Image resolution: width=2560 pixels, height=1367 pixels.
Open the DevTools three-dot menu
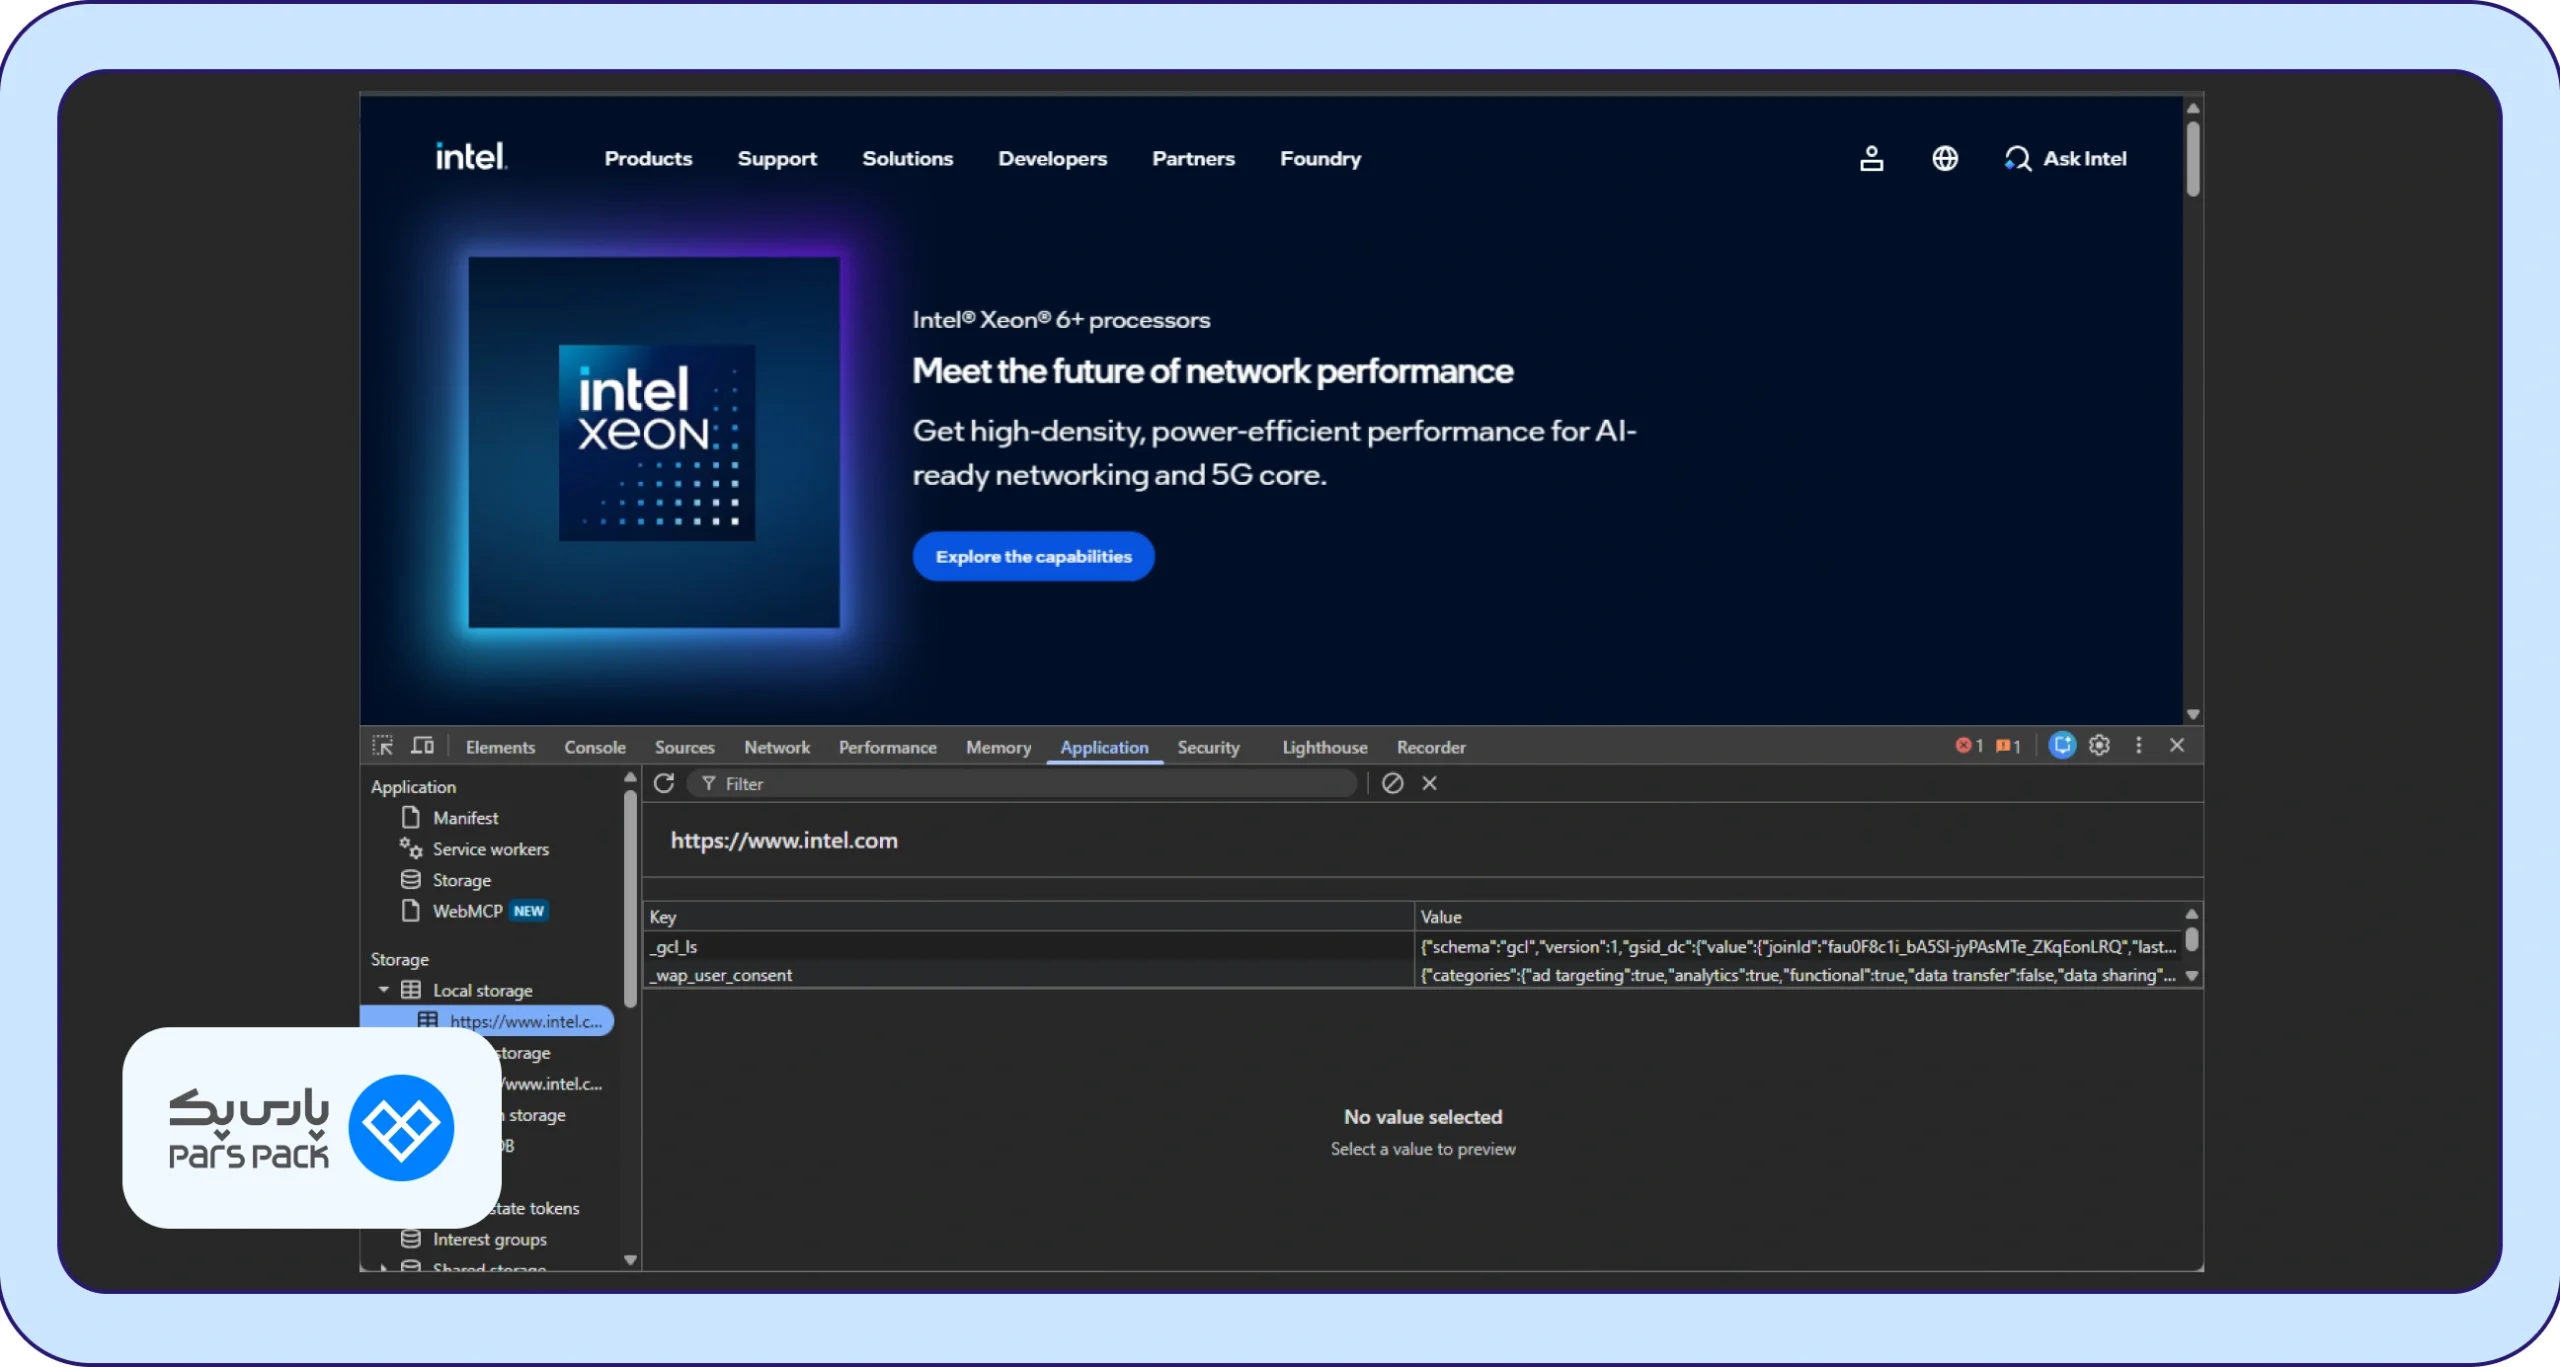(x=2139, y=745)
